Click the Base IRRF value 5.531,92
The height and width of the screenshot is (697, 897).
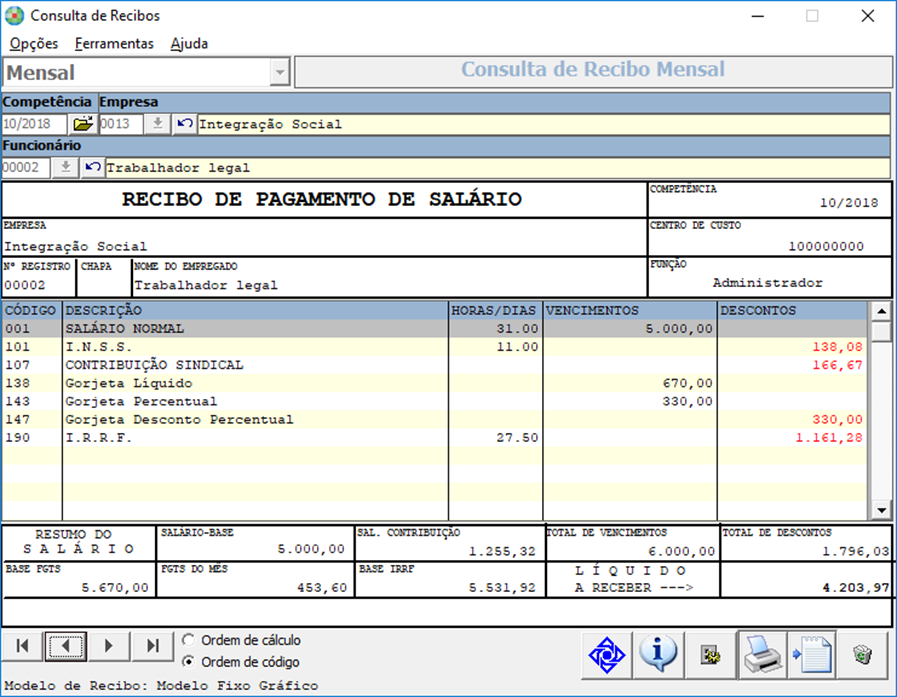point(502,588)
